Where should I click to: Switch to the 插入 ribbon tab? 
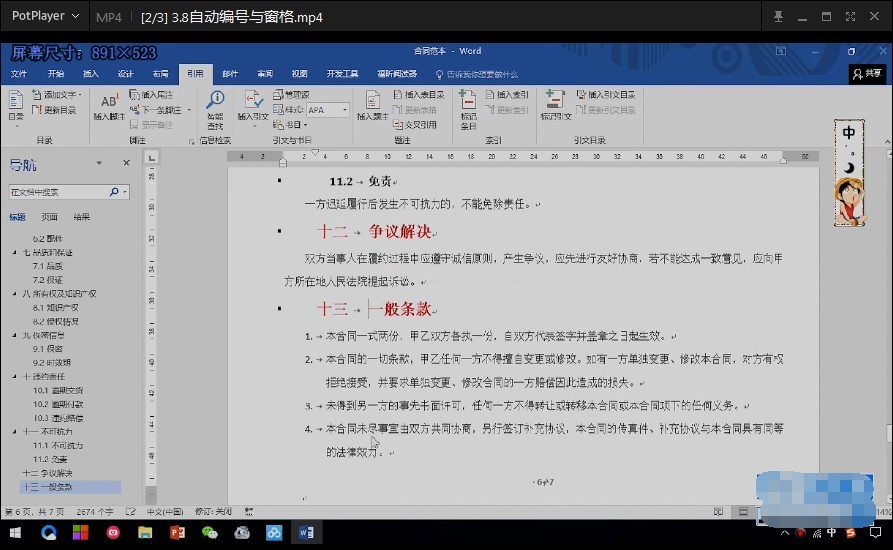[91, 74]
